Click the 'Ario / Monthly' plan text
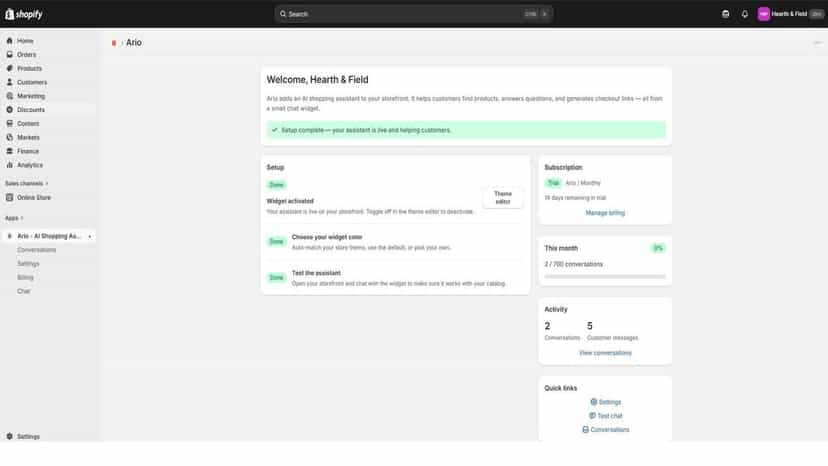 (583, 183)
